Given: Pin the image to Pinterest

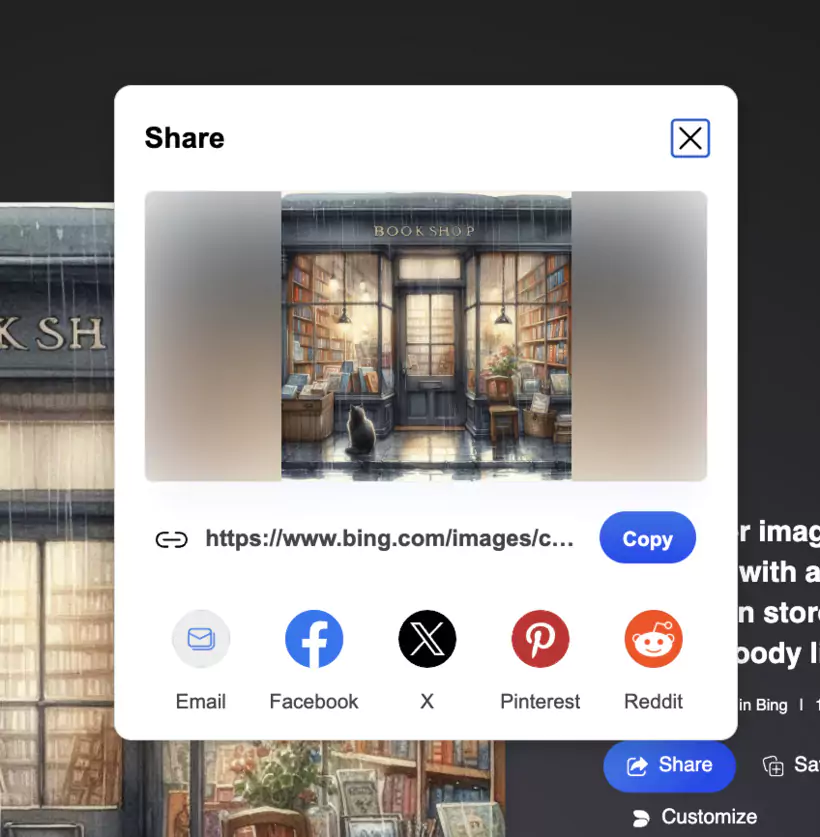Looking at the screenshot, I should (x=540, y=639).
